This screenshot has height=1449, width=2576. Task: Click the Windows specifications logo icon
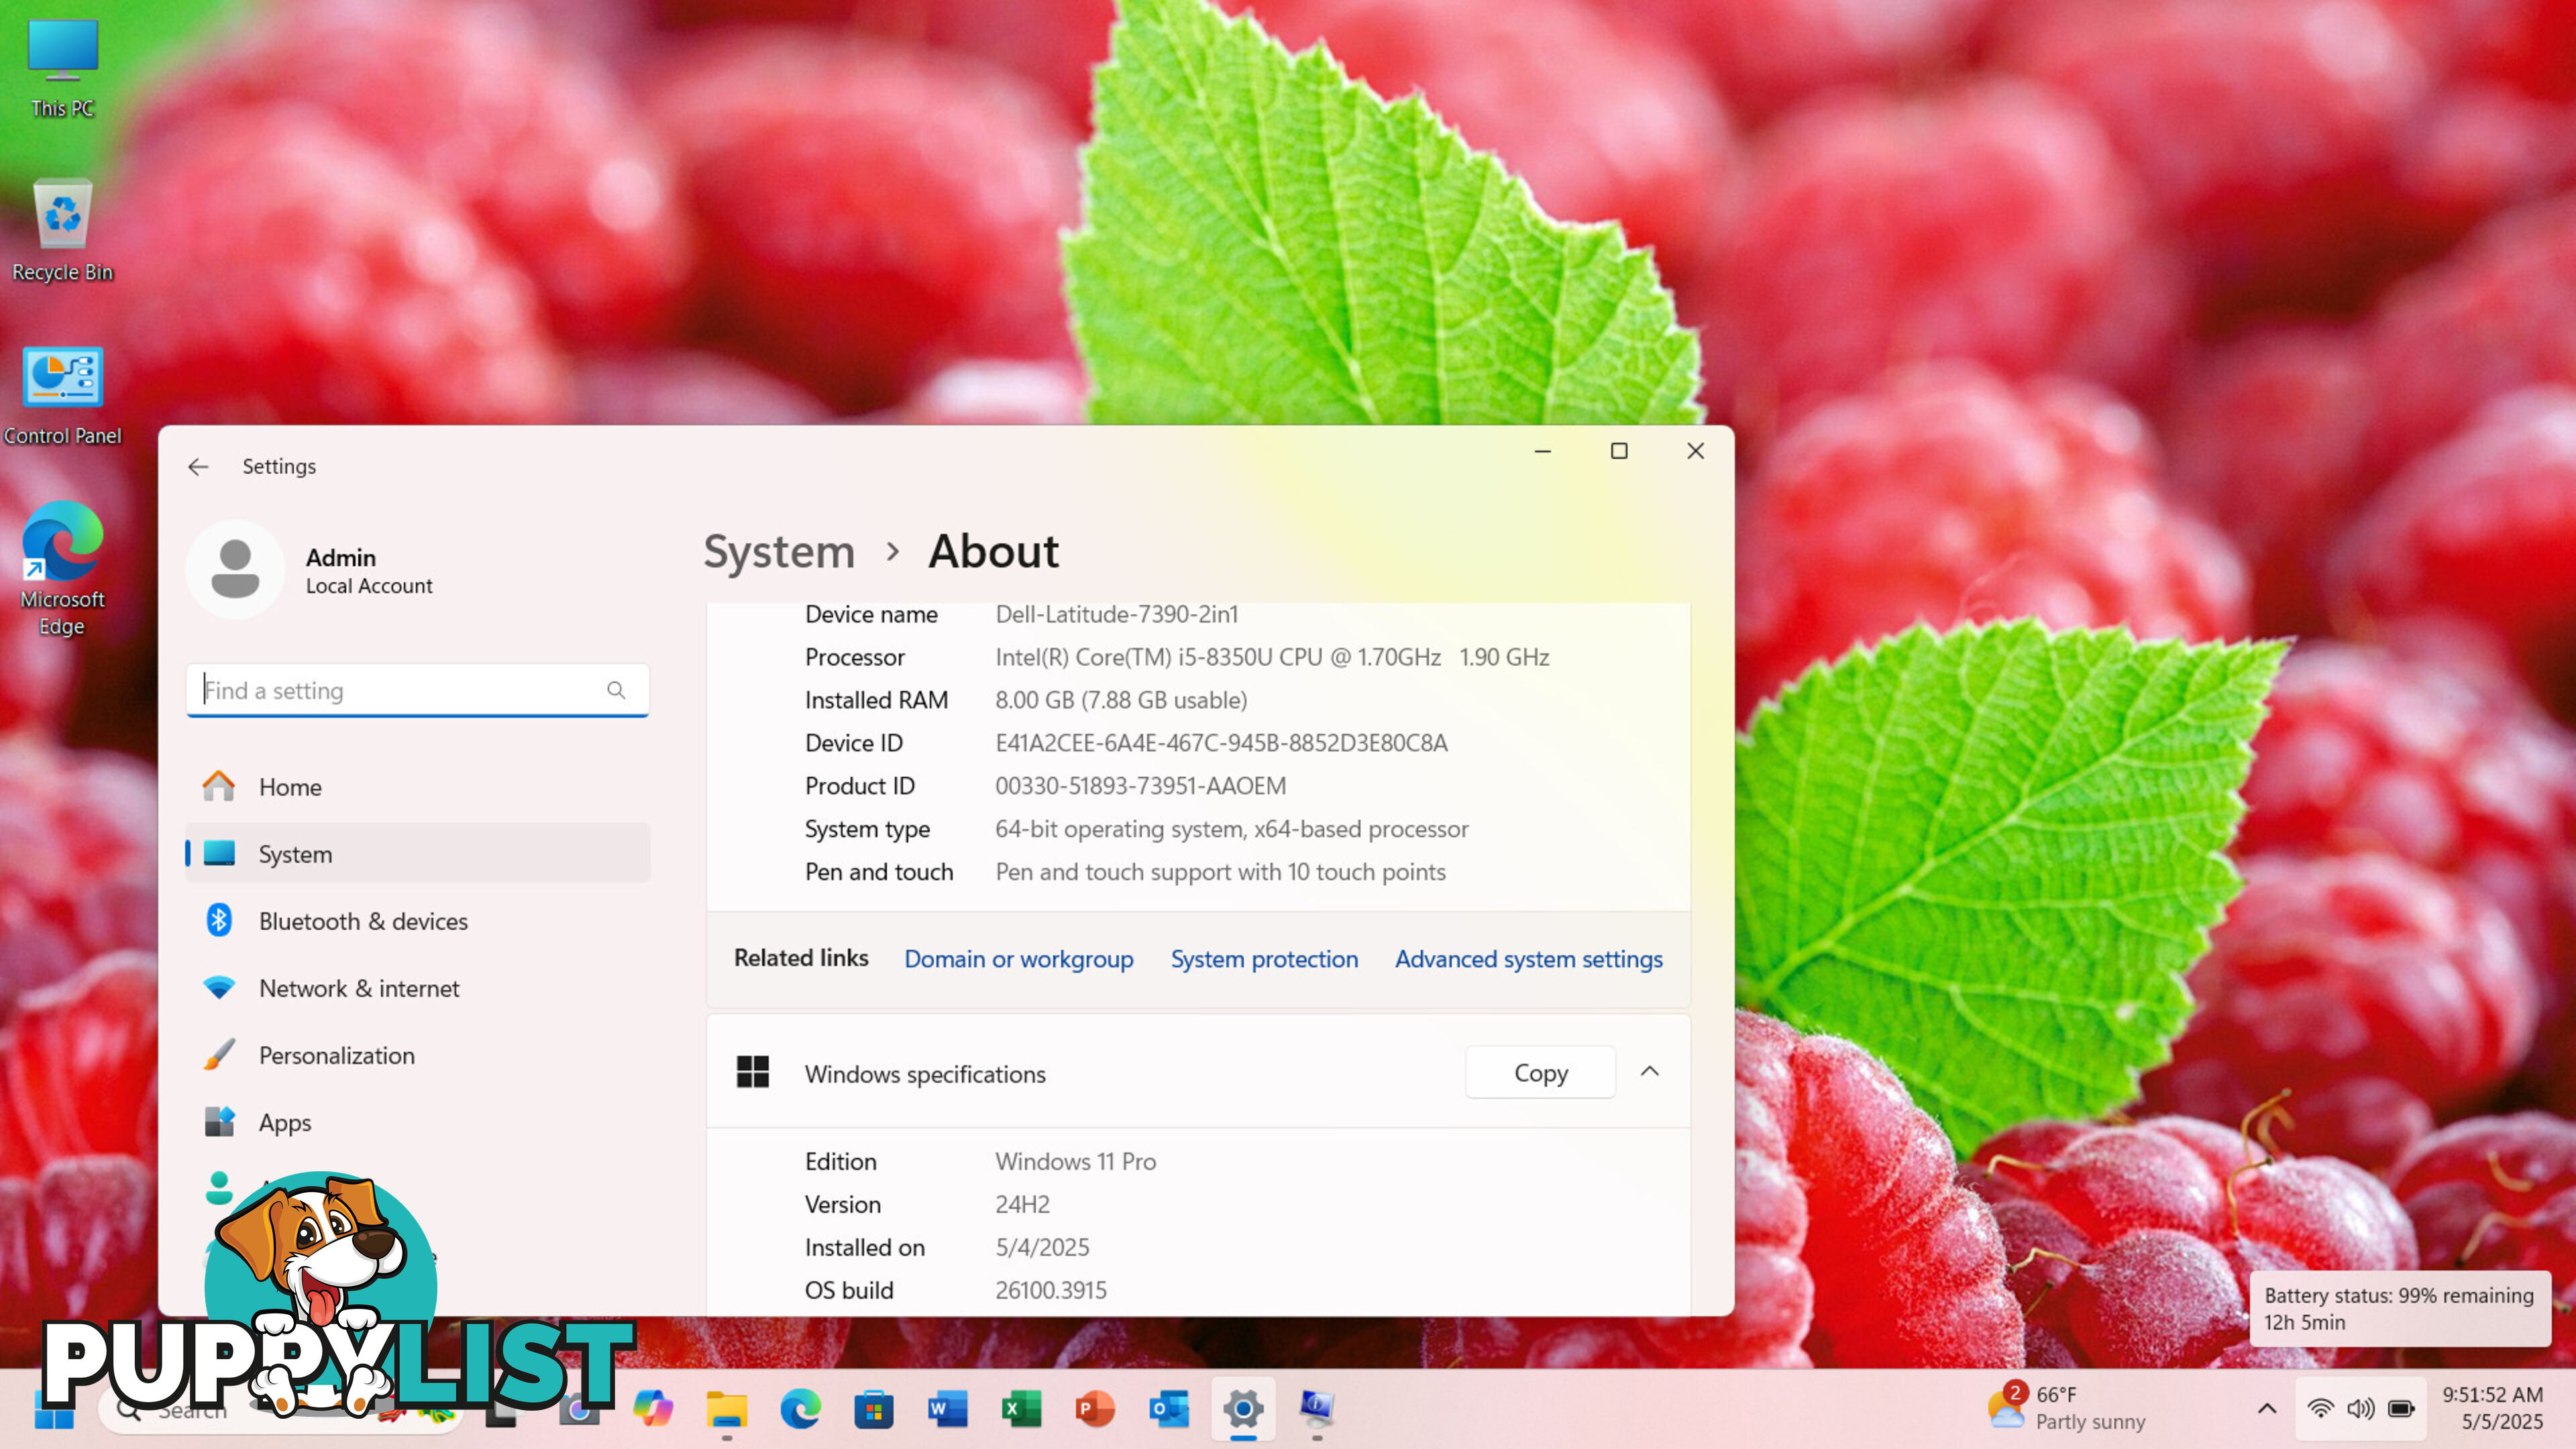pyautogui.click(x=753, y=1072)
